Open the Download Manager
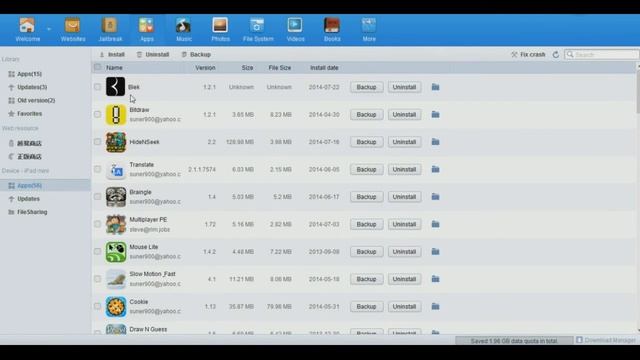 coord(606,340)
